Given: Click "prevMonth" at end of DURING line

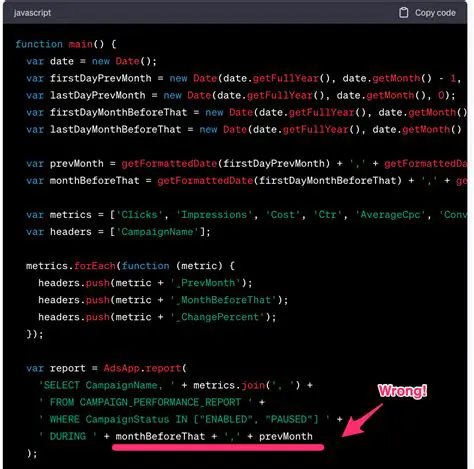Looking at the screenshot, I should (286, 436).
